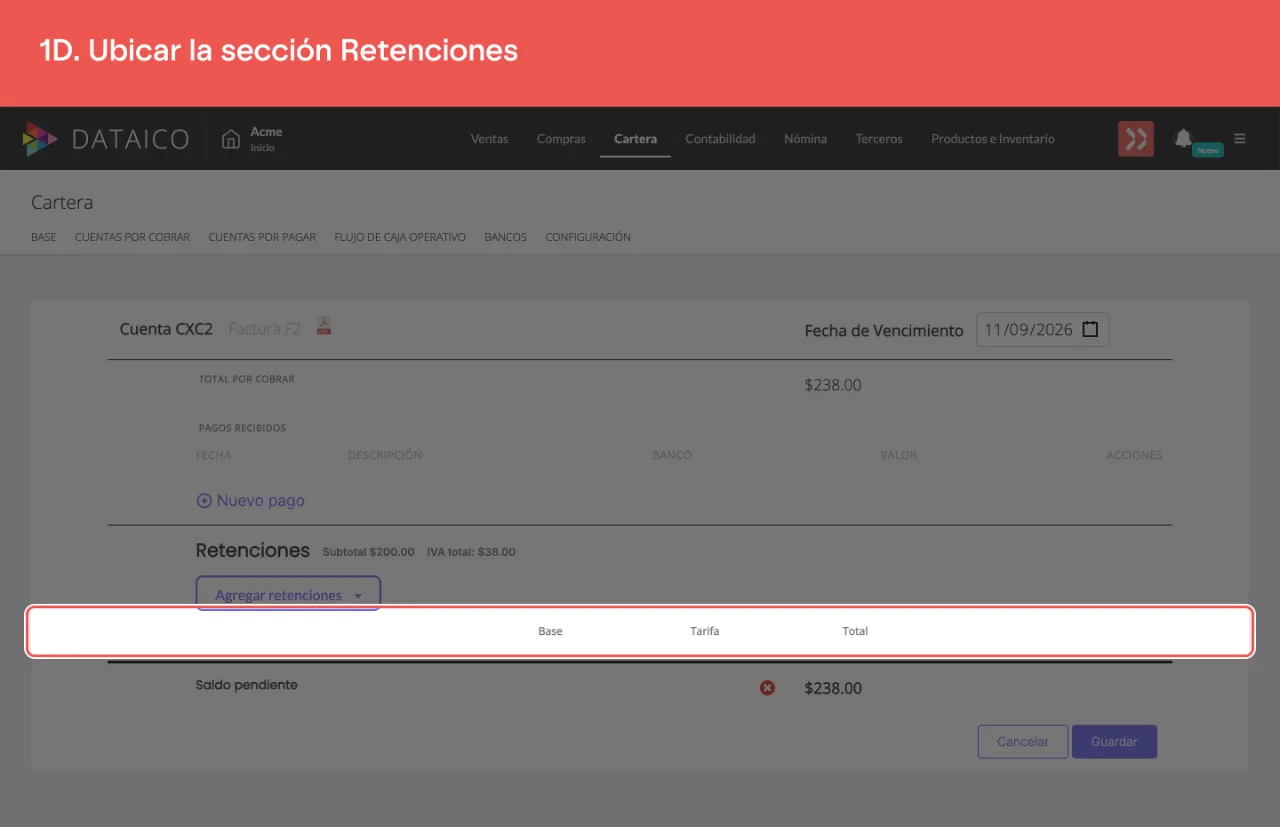Viewport: 1280px width, 827px height.
Task: Click the calendar icon in due date
Action: [x=1090, y=329]
